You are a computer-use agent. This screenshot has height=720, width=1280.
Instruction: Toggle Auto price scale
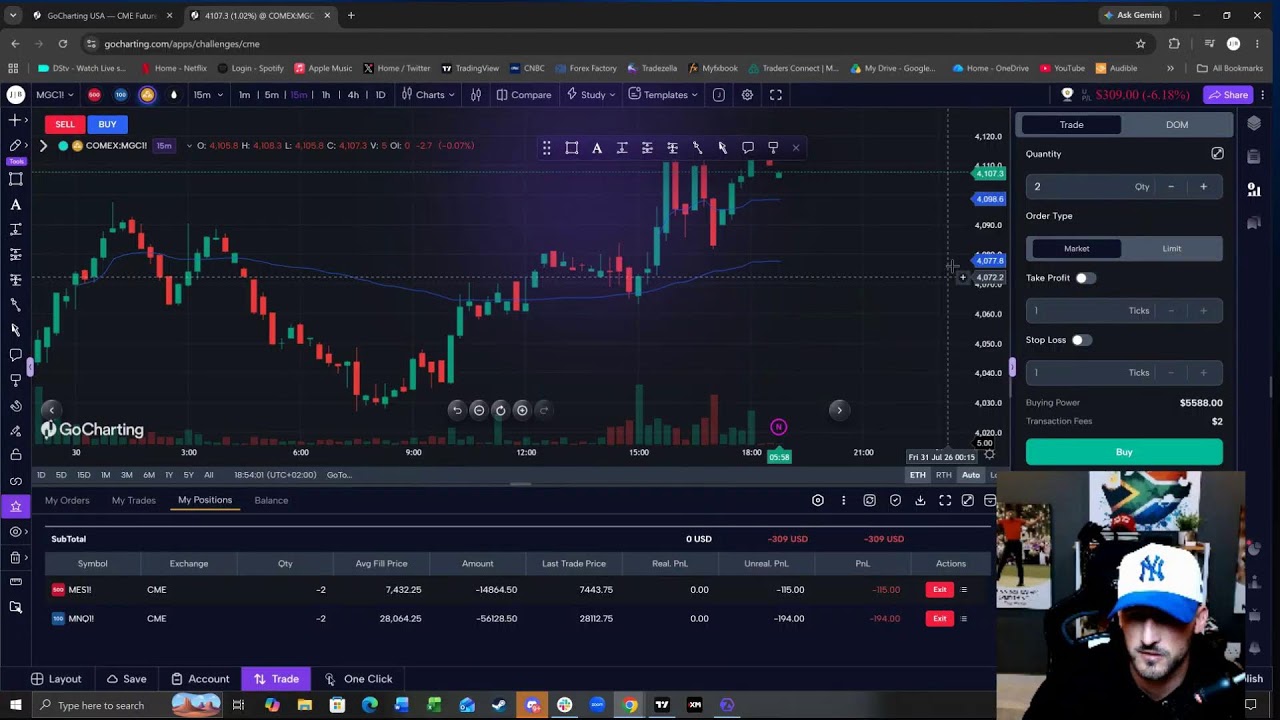click(x=970, y=475)
